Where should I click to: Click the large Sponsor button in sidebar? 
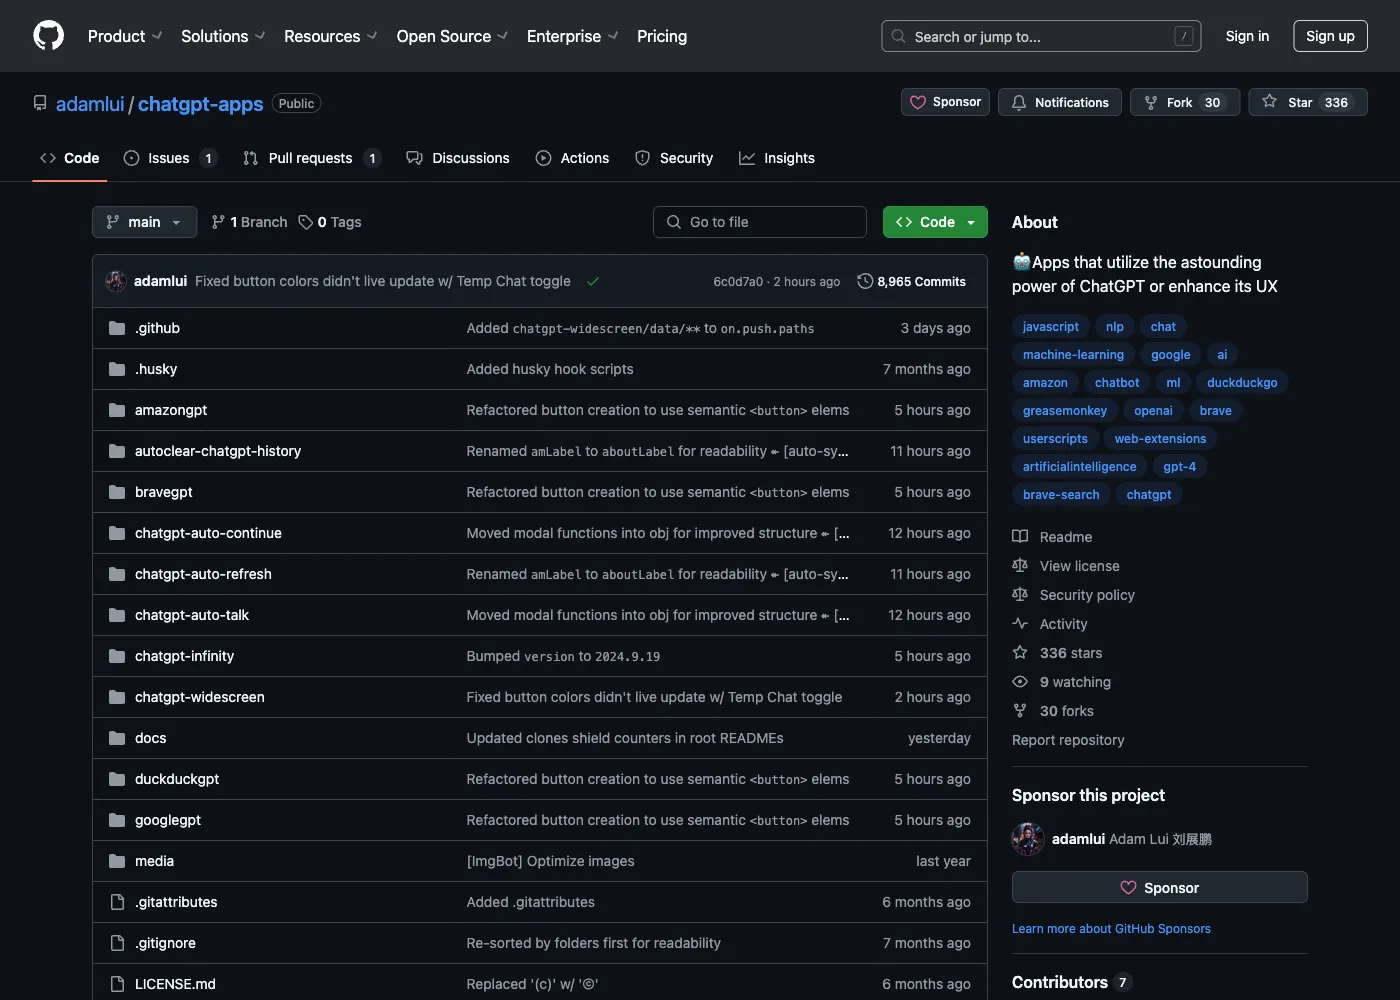click(x=1159, y=887)
